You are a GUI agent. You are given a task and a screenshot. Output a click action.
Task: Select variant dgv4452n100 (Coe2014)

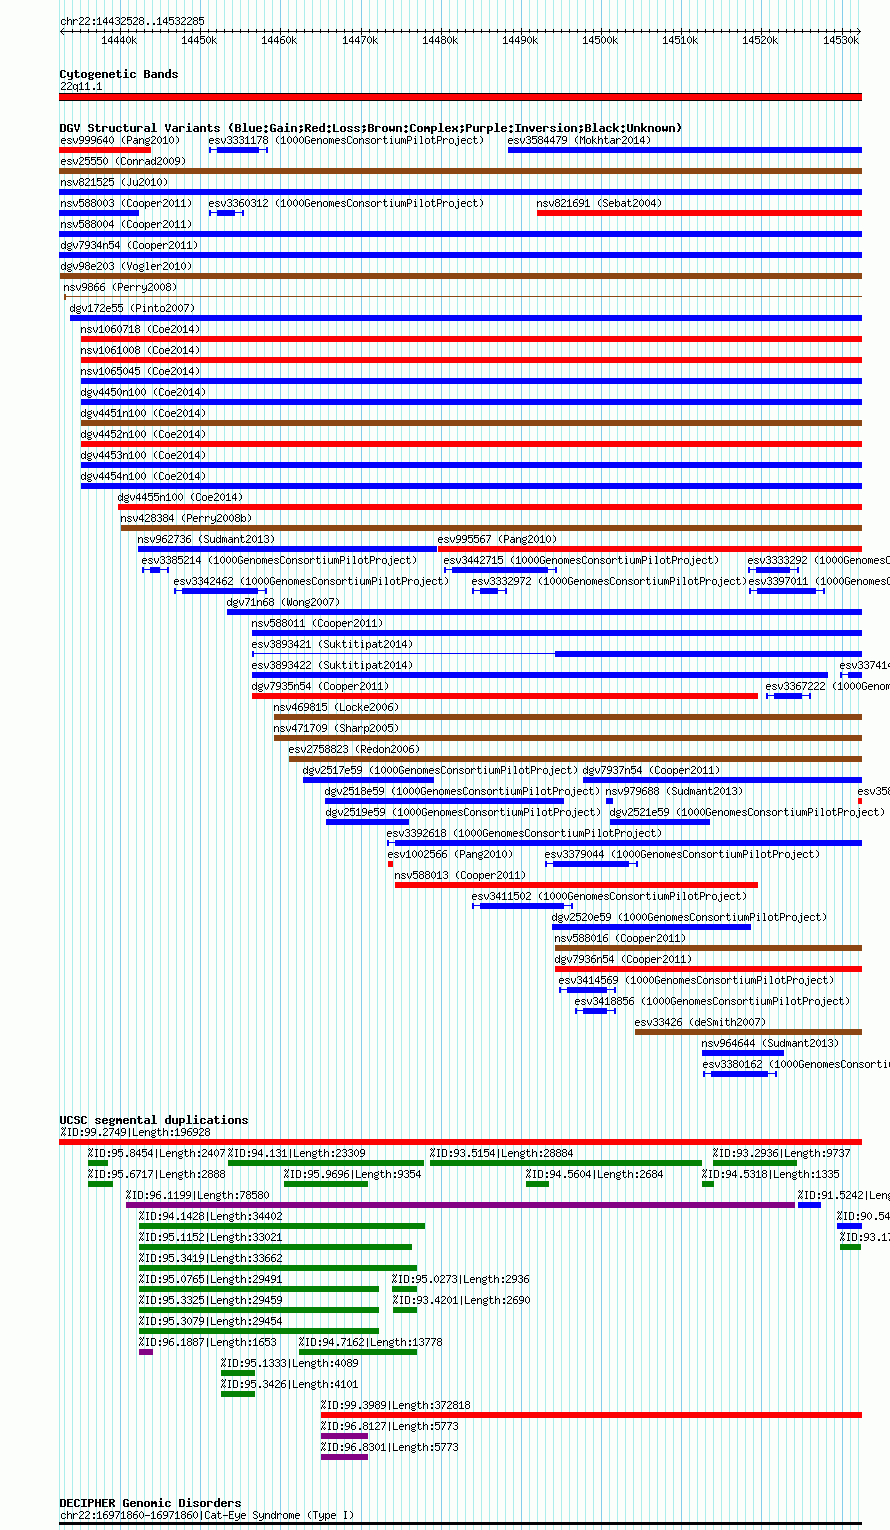(x=471, y=444)
